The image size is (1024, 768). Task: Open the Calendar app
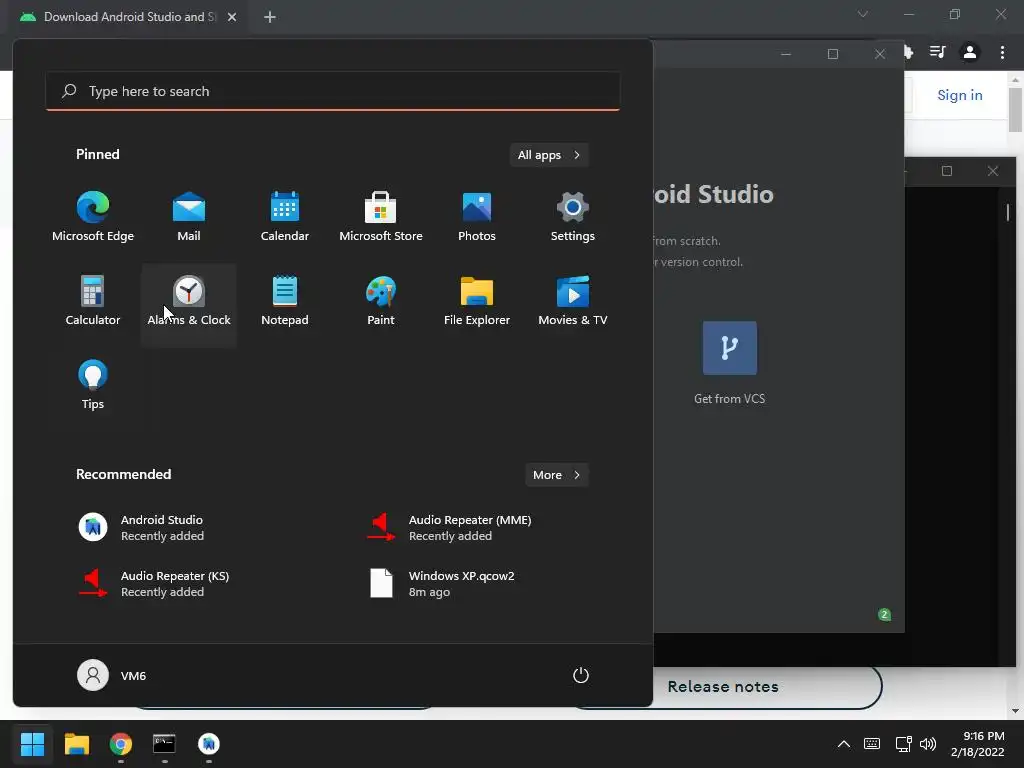285,217
